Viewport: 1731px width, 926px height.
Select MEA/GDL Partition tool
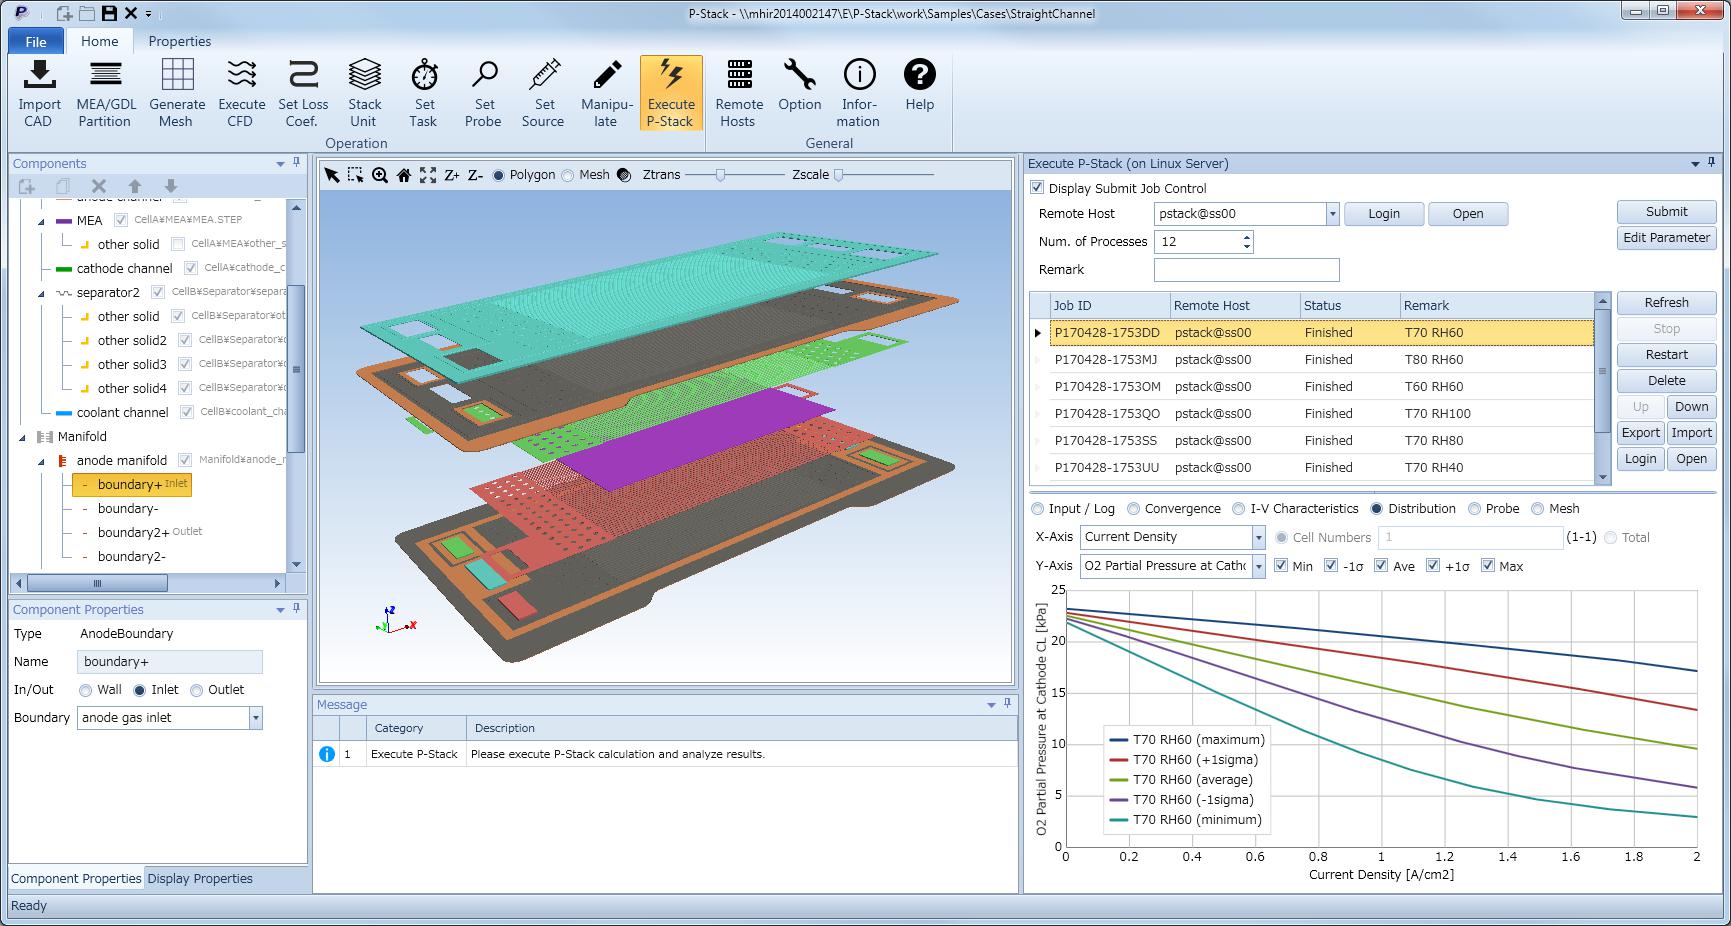point(106,93)
